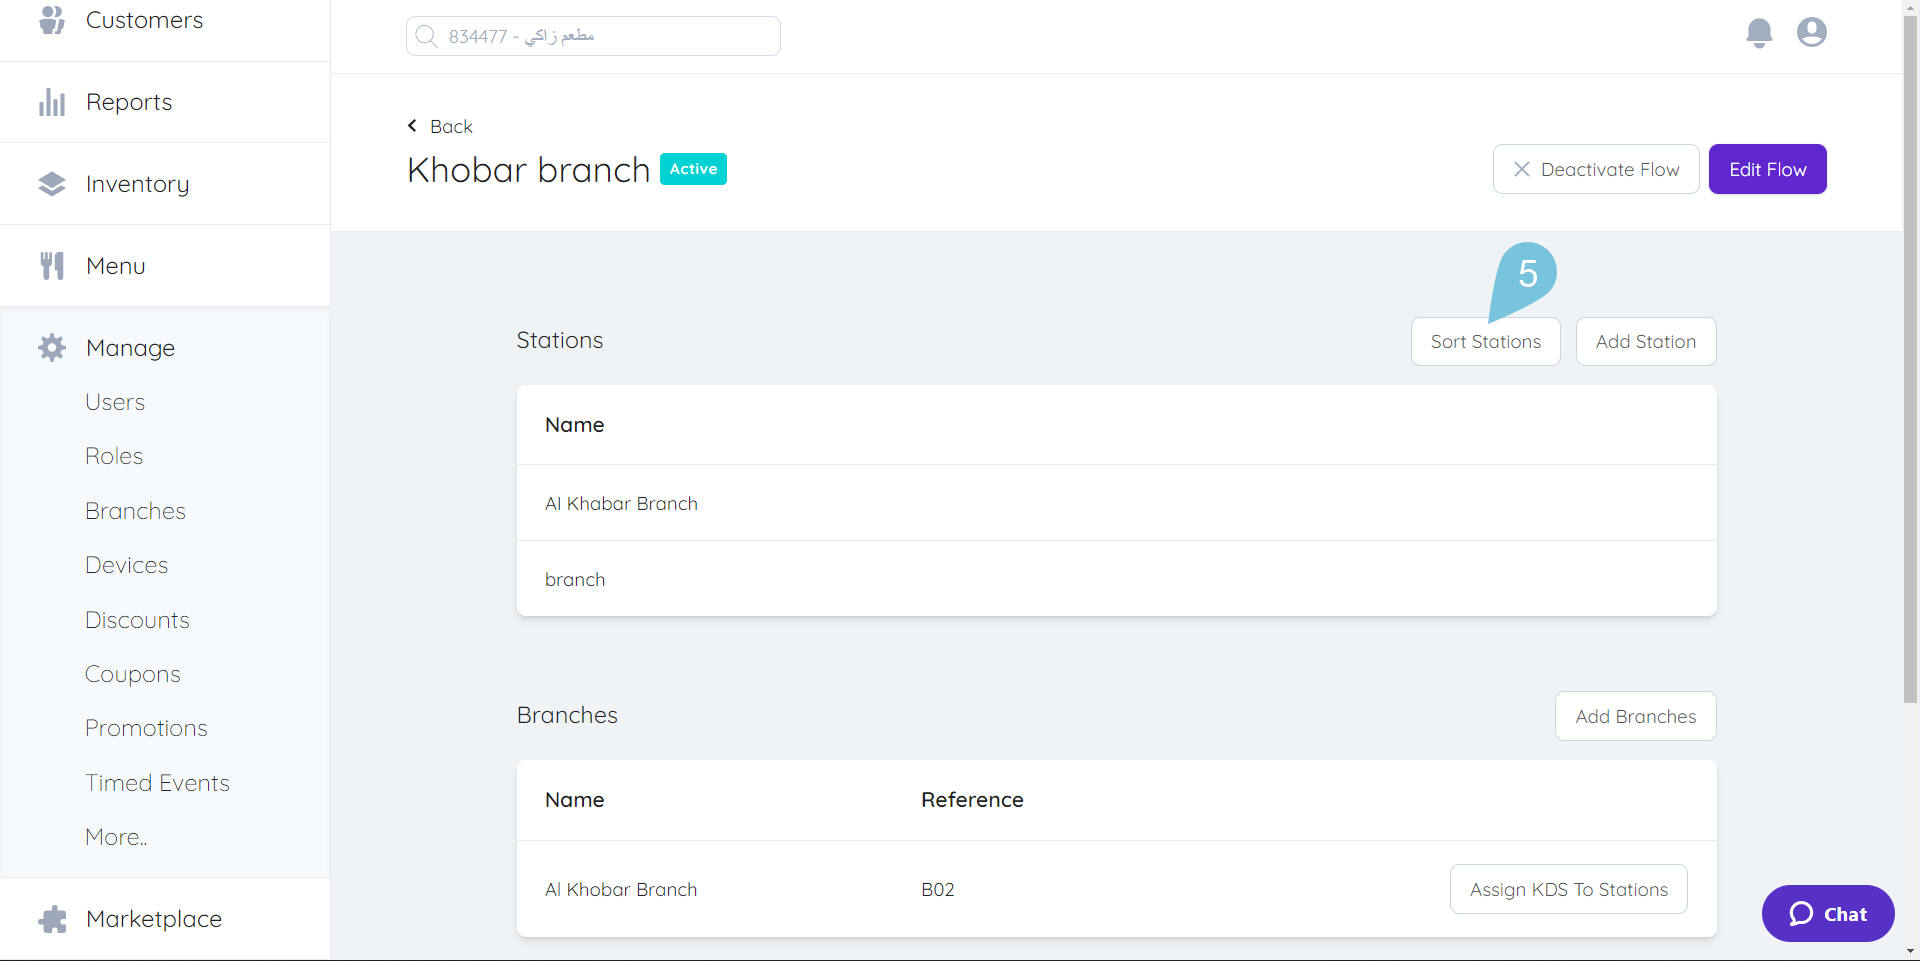Deactivate the Khobar branch flow
Screen dimensions: 1920x961
coord(1595,168)
